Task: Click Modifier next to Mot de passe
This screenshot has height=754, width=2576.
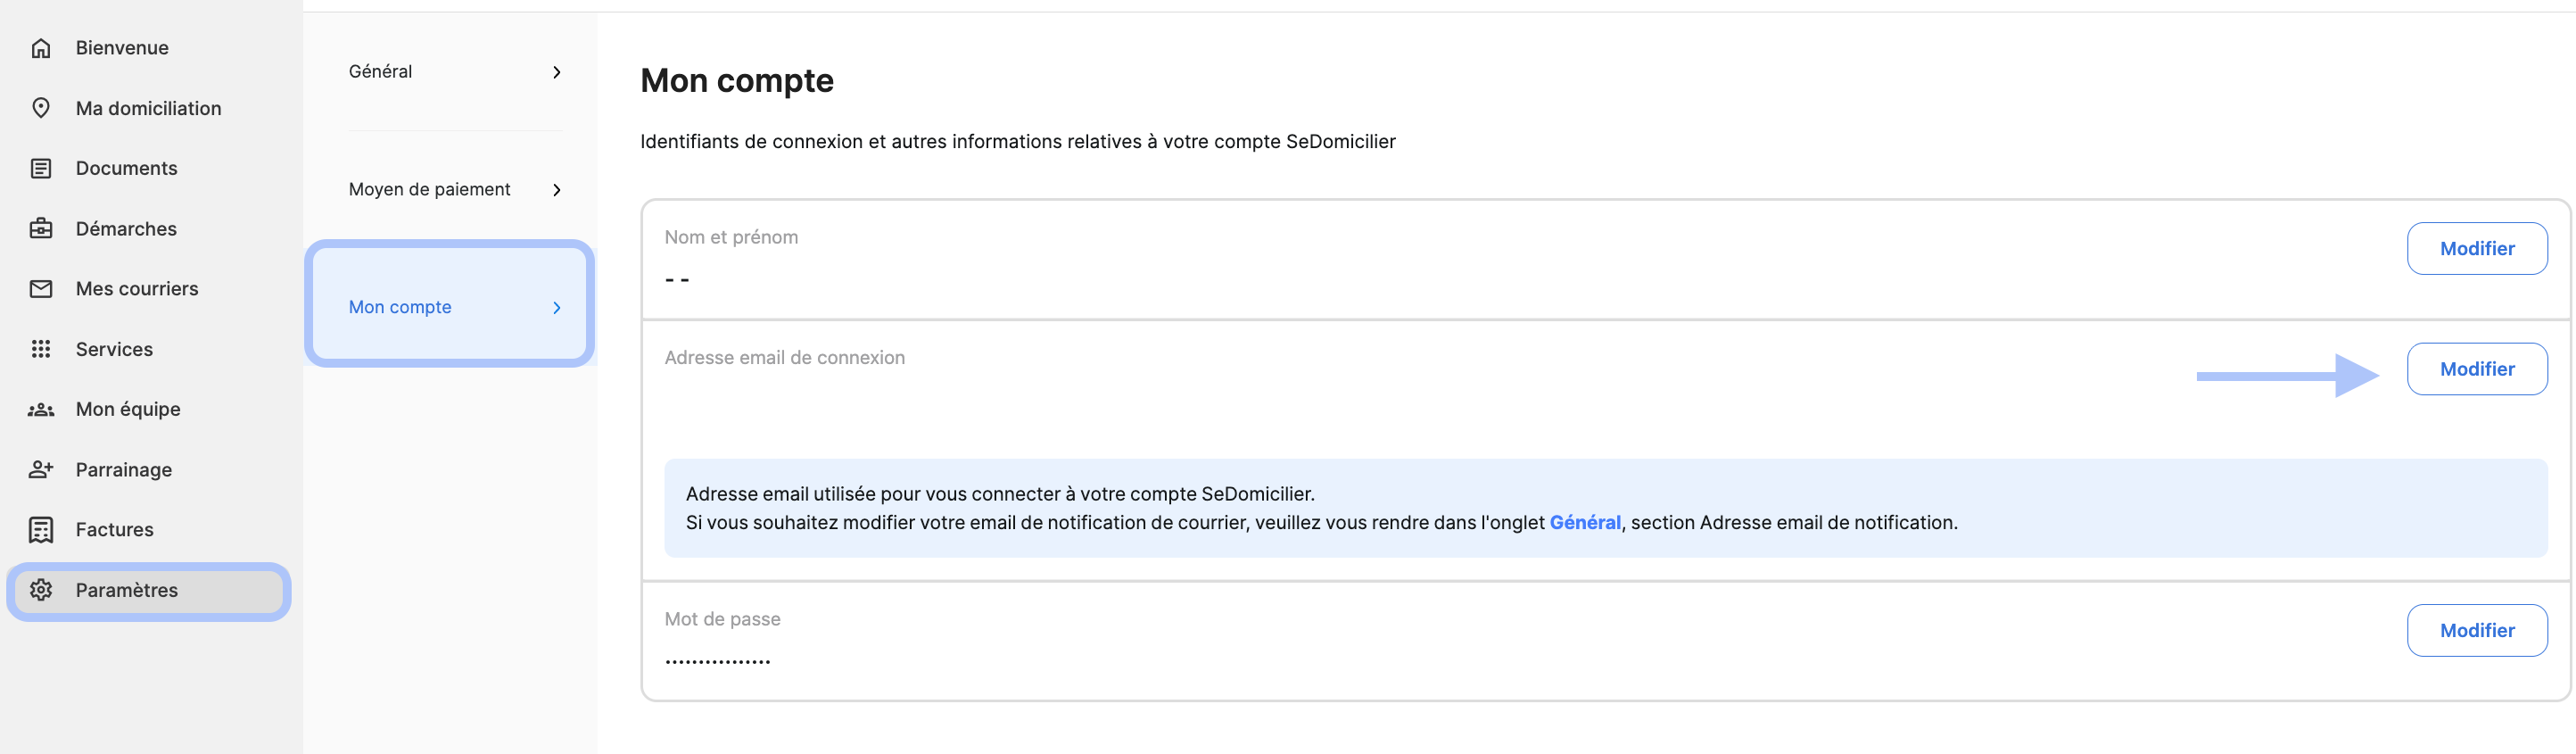Action: [x=2476, y=630]
